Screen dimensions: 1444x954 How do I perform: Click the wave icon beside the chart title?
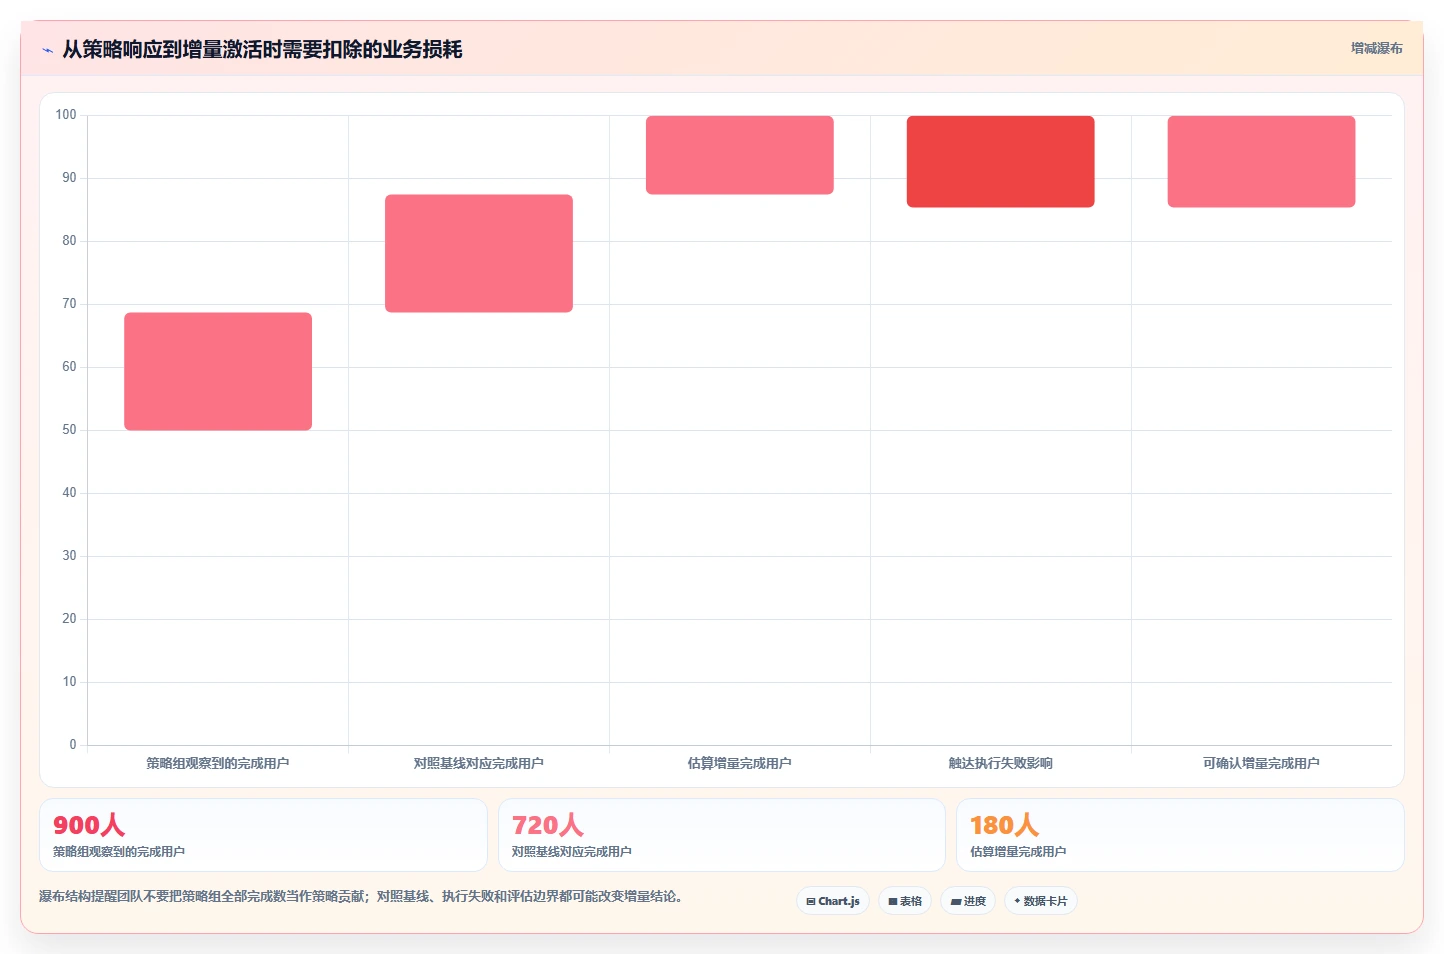[x=47, y=50]
